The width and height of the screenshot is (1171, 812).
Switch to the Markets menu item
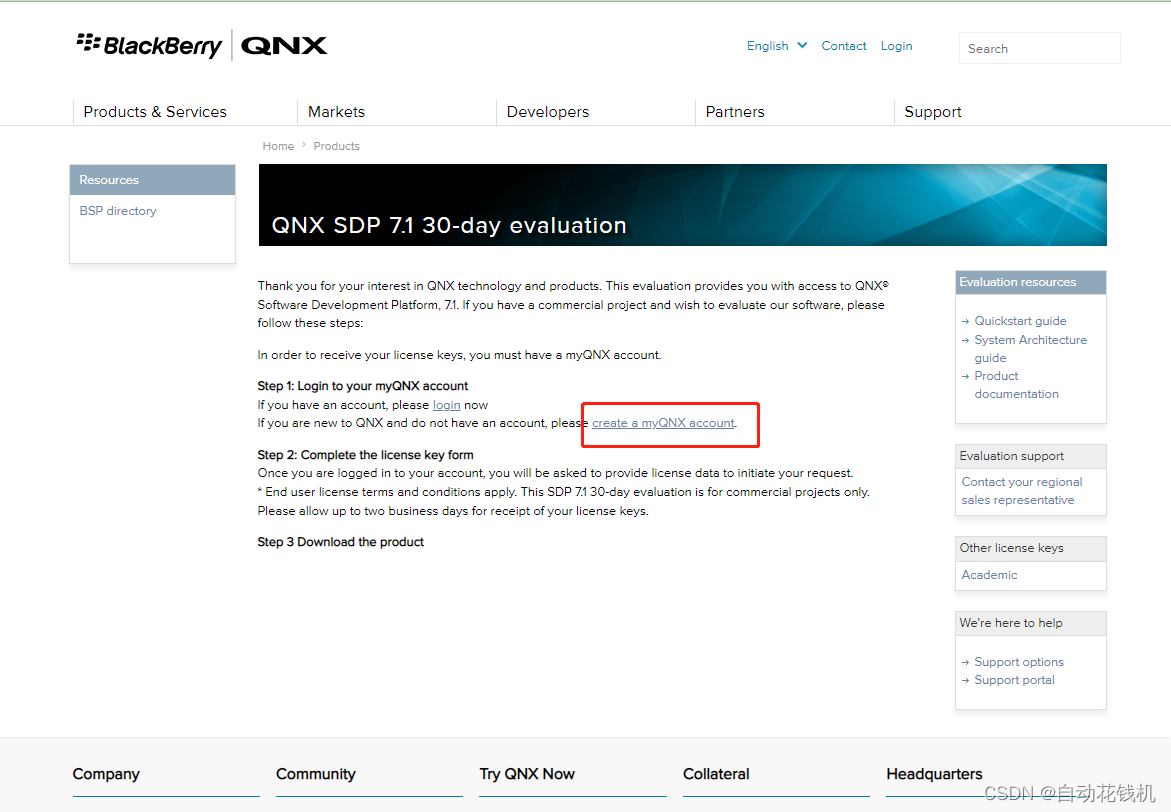click(x=335, y=112)
